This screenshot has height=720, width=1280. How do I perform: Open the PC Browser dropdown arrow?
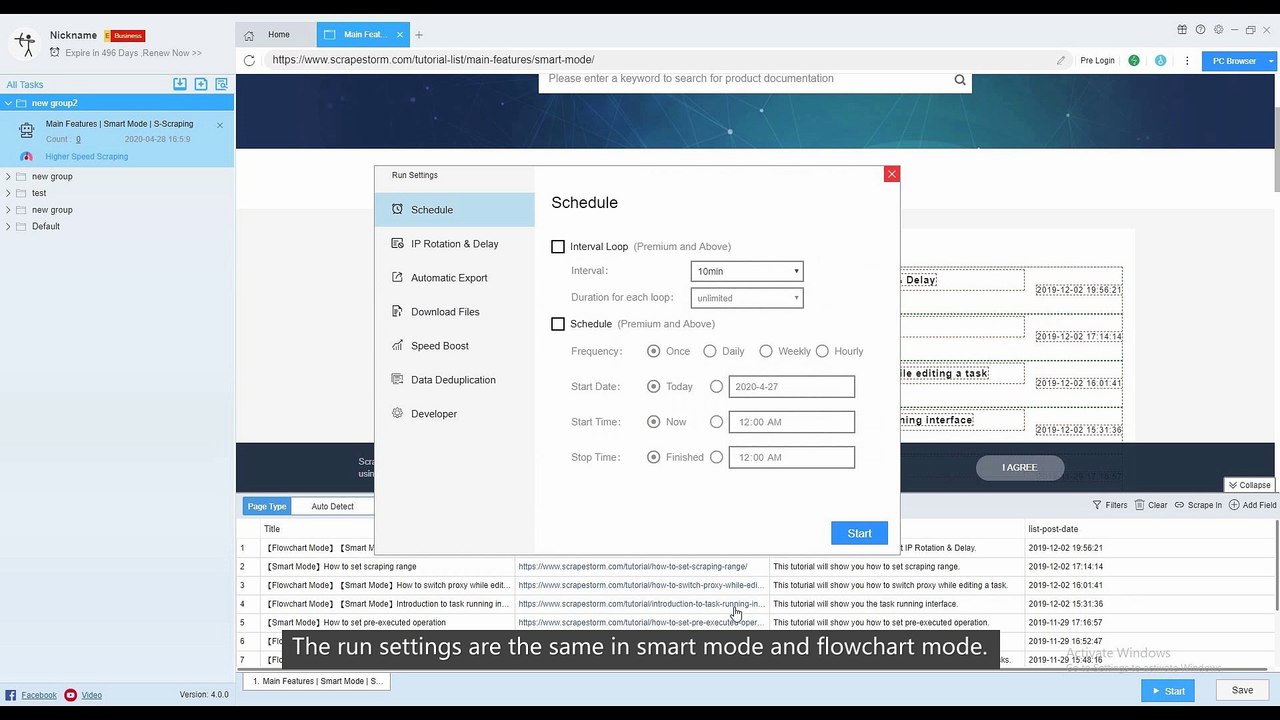[x=1271, y=61]
